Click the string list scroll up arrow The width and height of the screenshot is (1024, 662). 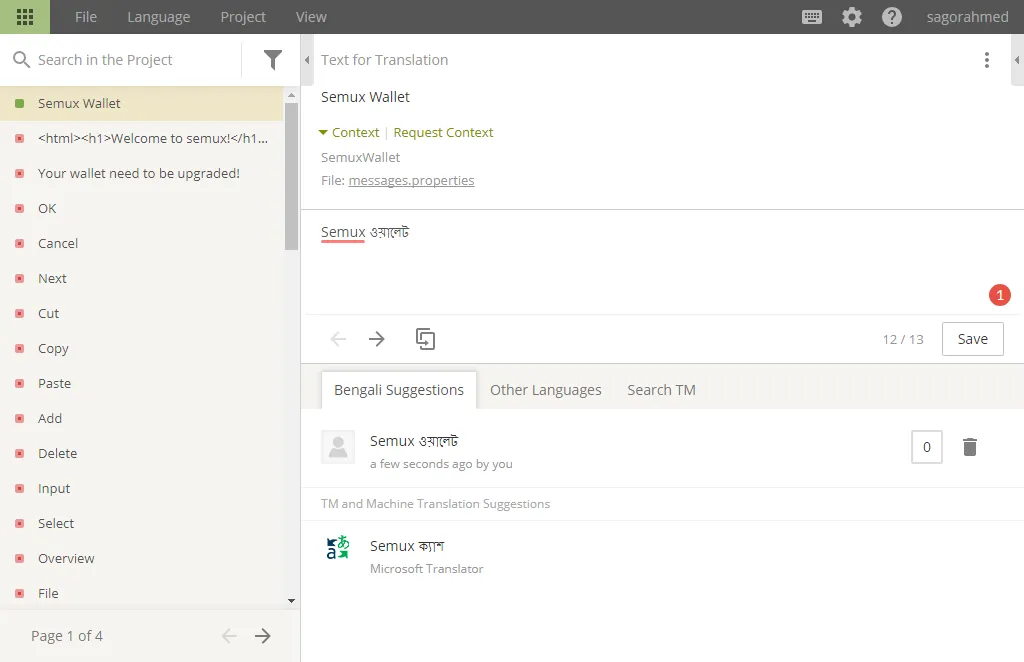(x=291, y=95)
